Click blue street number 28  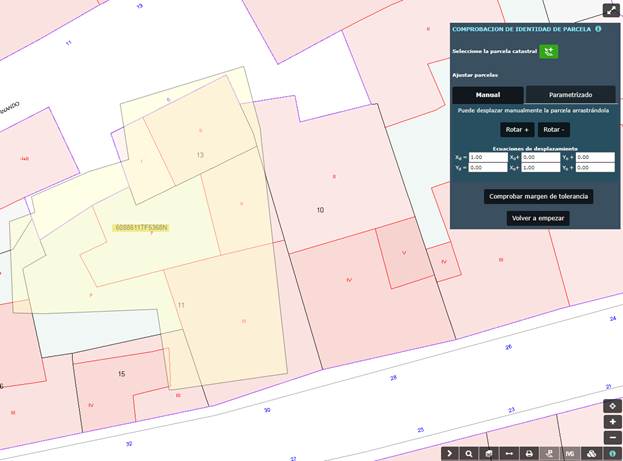393,378
